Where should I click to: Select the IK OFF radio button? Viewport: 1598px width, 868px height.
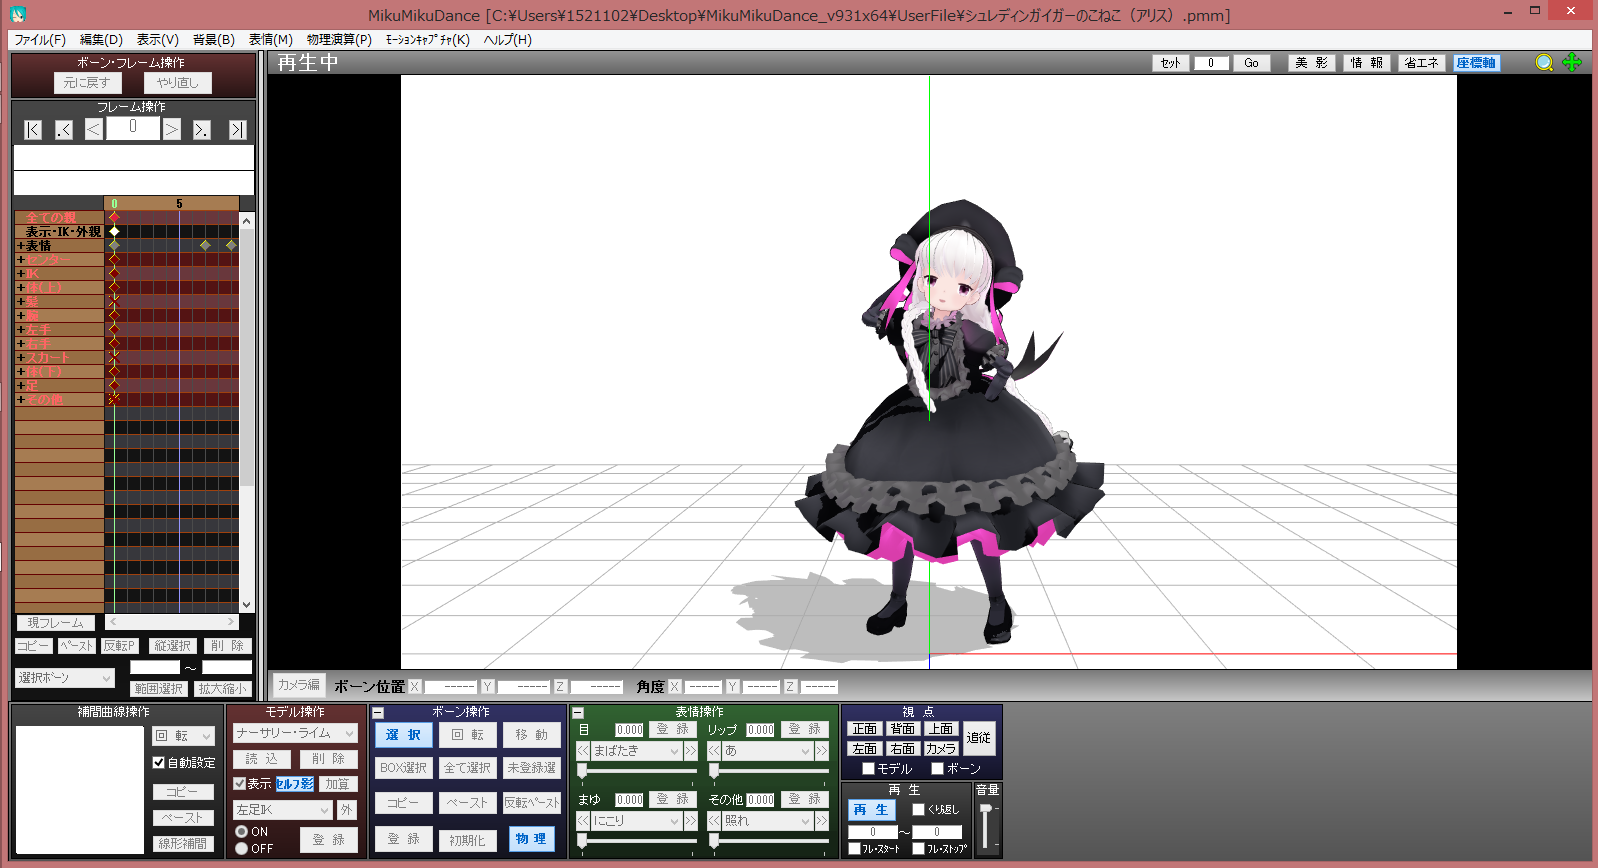[x=241, y=849]
